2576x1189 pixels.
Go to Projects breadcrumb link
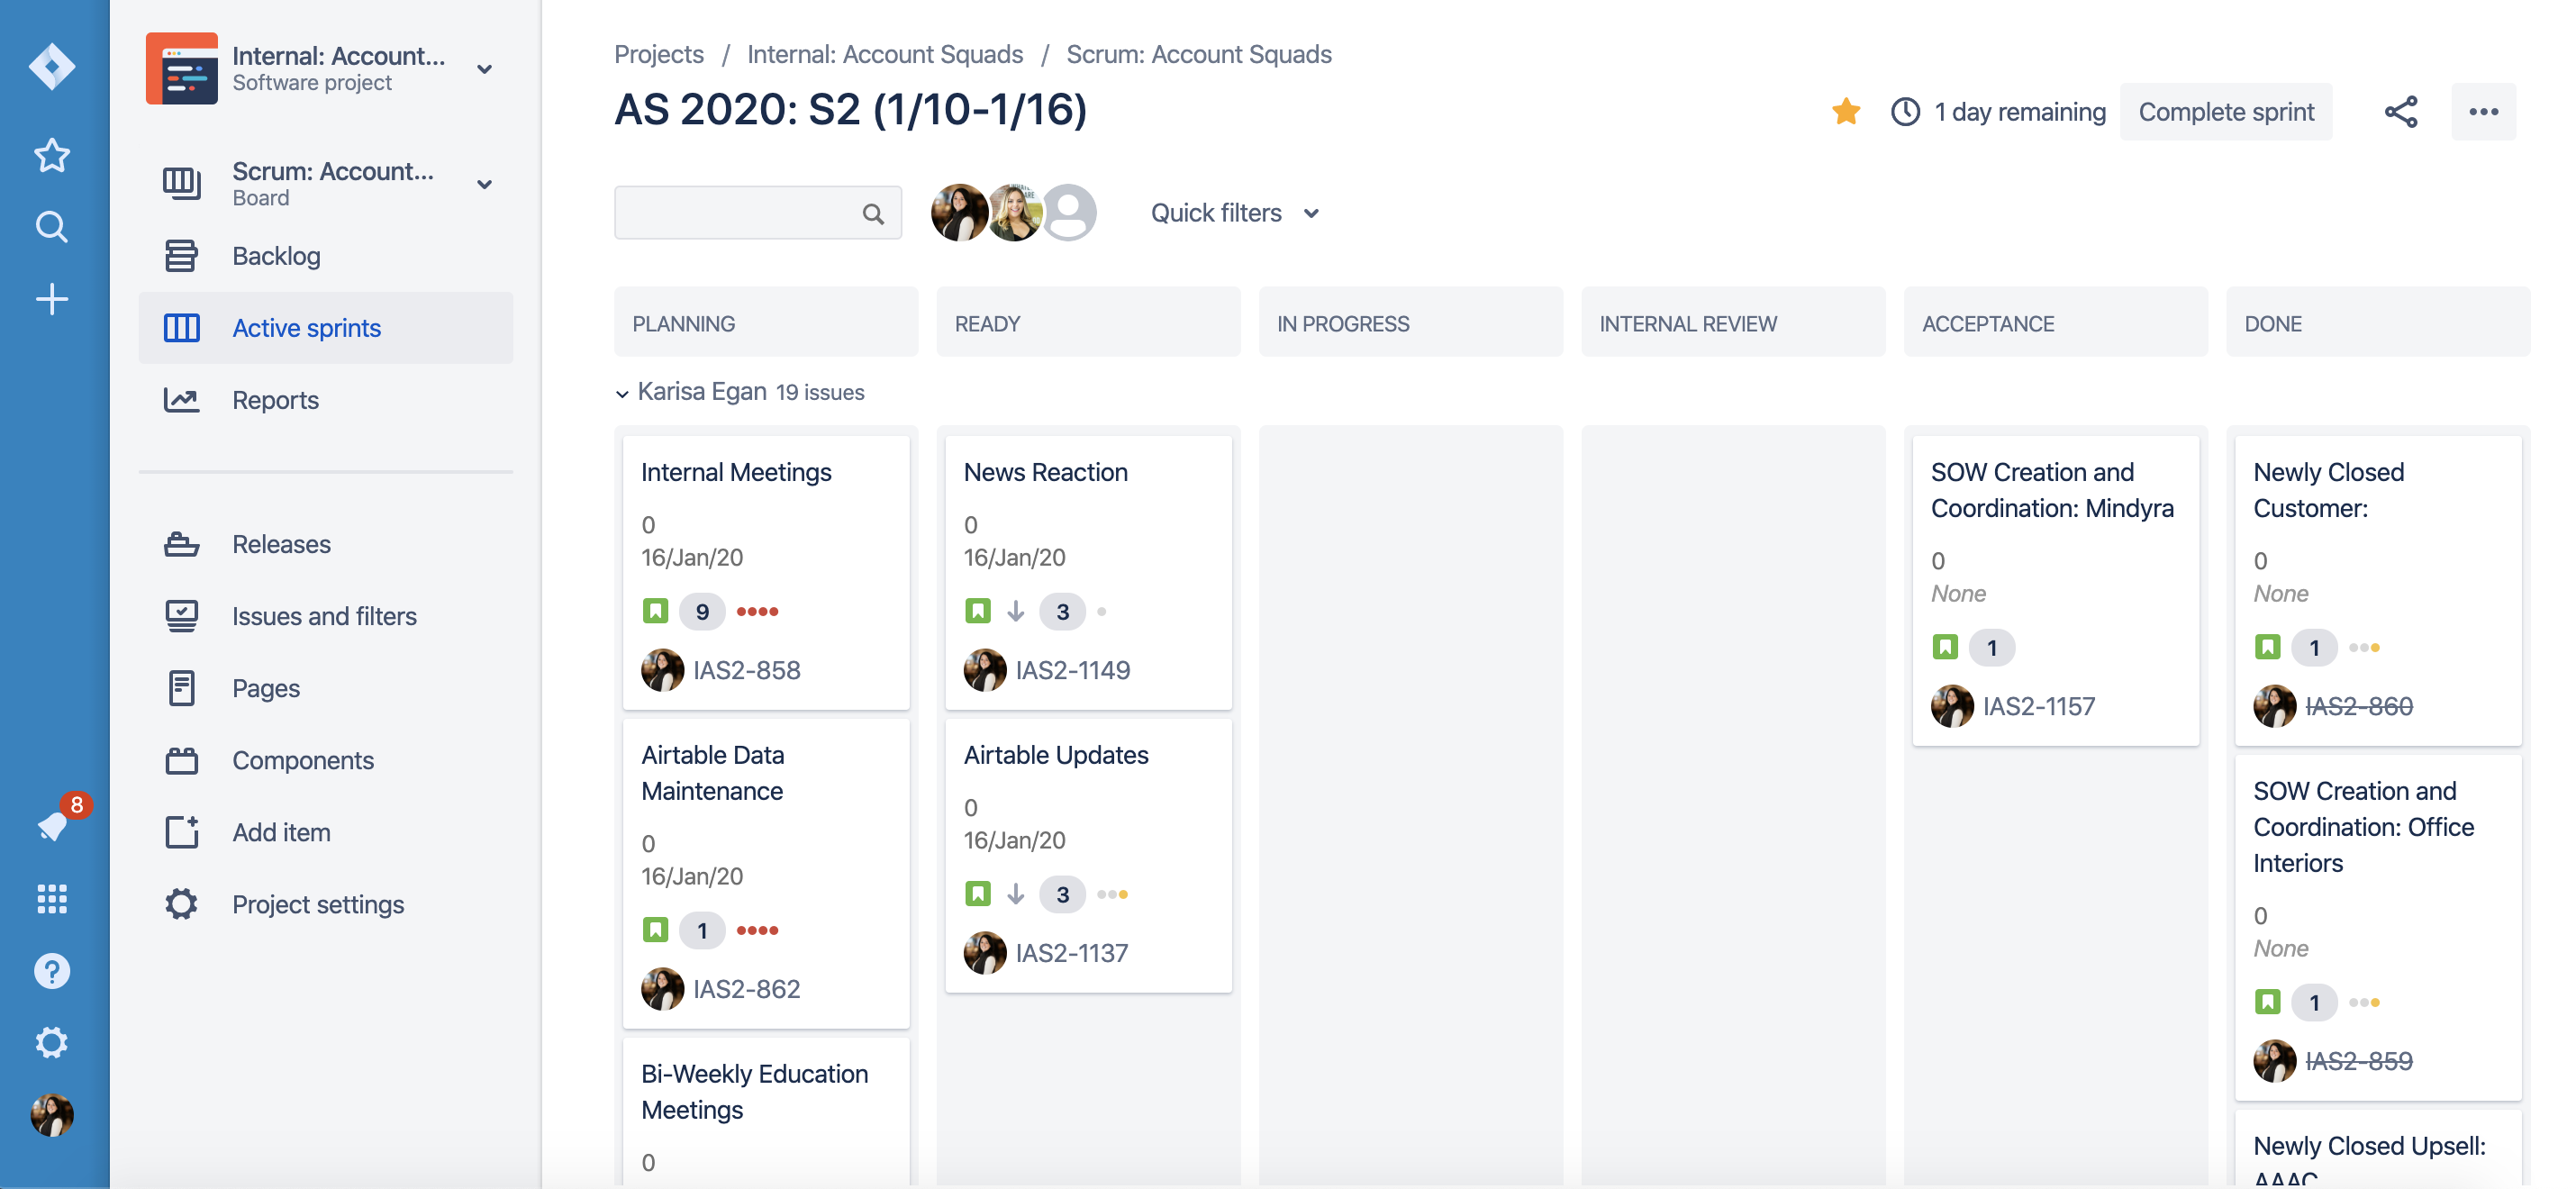tap(658, 54)
